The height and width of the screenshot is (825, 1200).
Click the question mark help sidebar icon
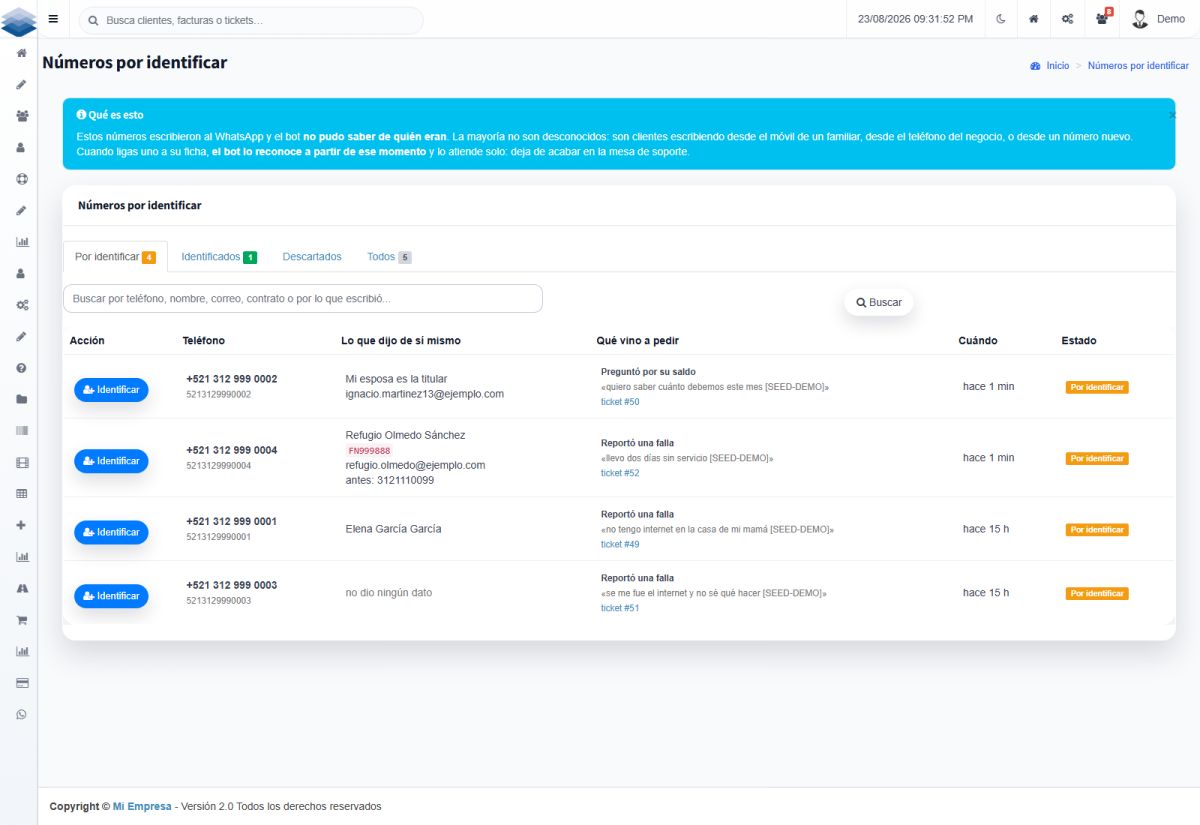click(21, 368)
